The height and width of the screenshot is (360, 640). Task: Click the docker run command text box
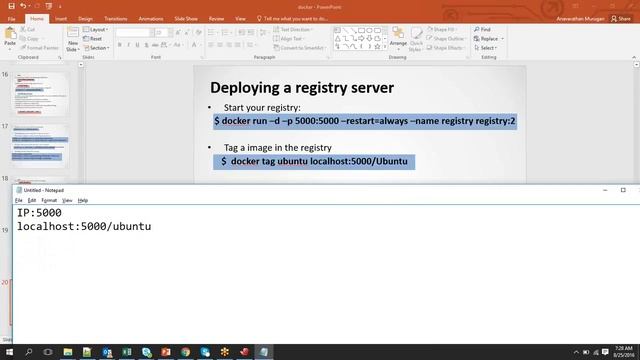365,121
